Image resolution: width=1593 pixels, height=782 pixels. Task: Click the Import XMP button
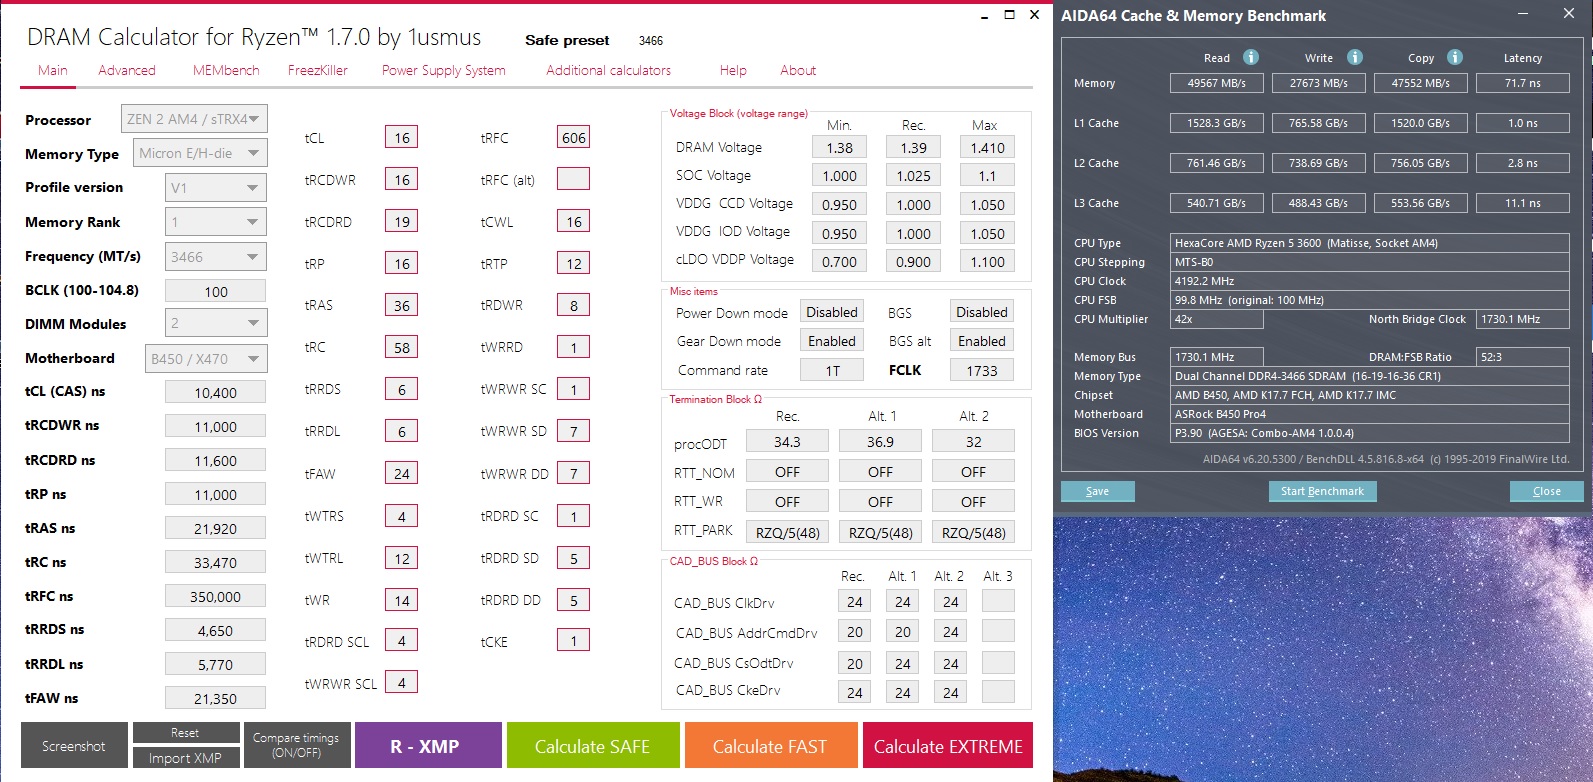click(185, 758)
